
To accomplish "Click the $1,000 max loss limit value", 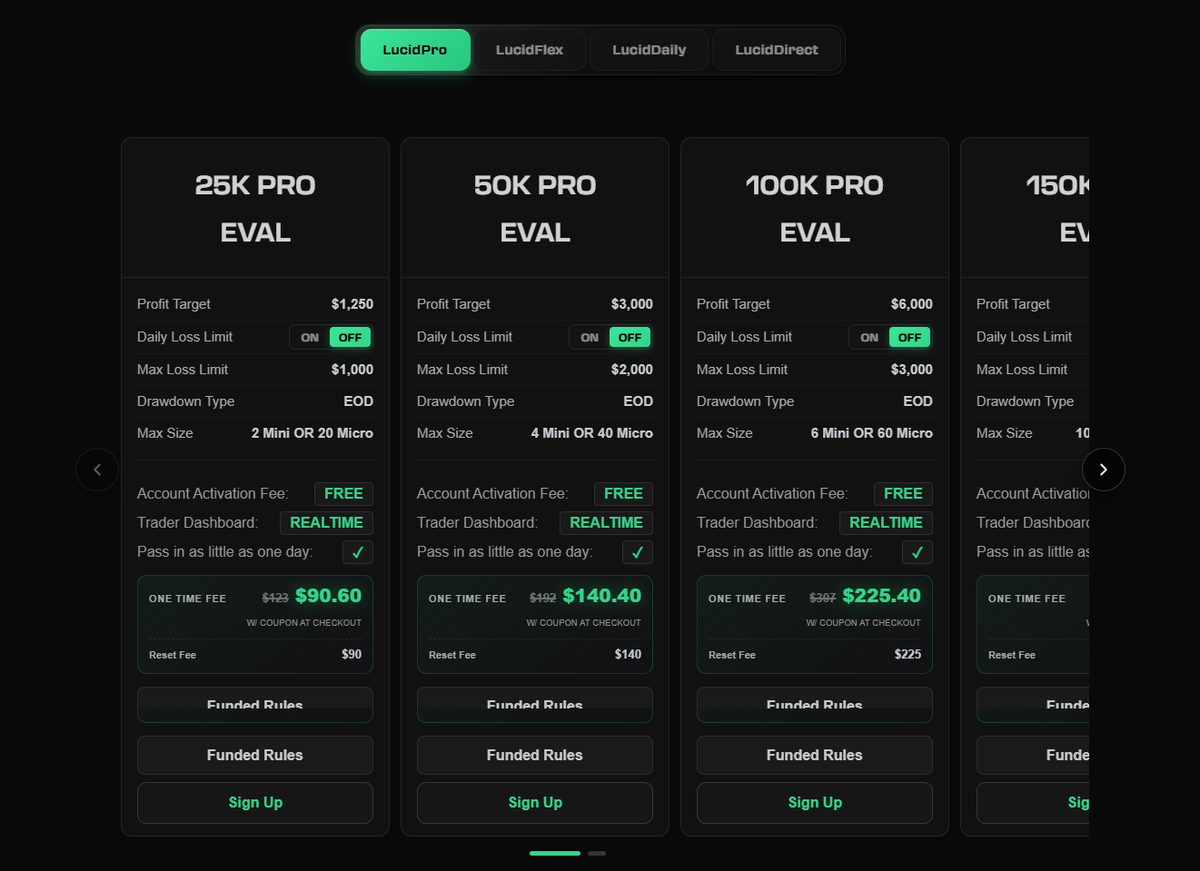I will point(352,369).
